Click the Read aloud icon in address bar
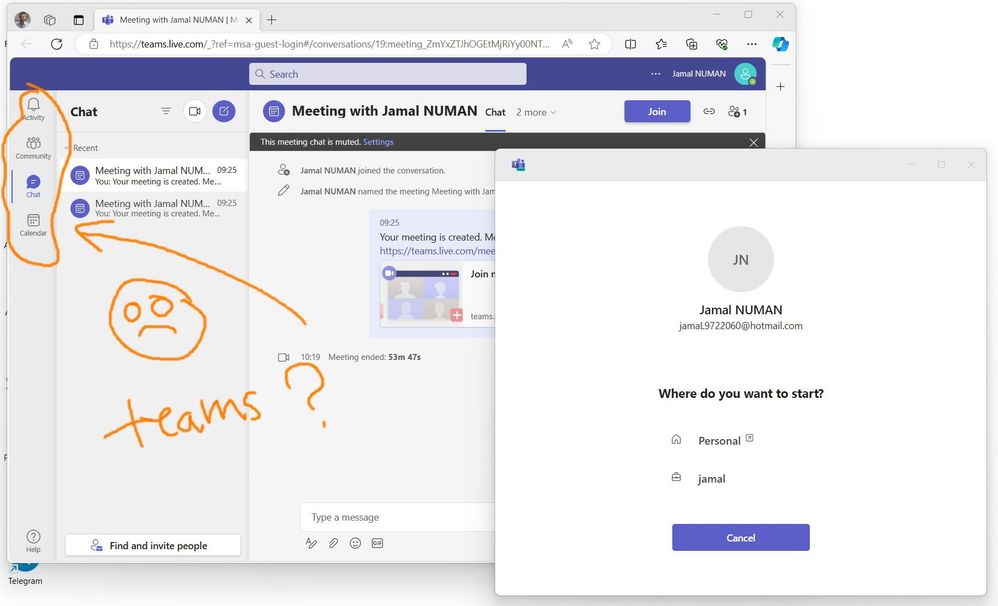This screenshot has height=606, width=998. tap(567, 44)
